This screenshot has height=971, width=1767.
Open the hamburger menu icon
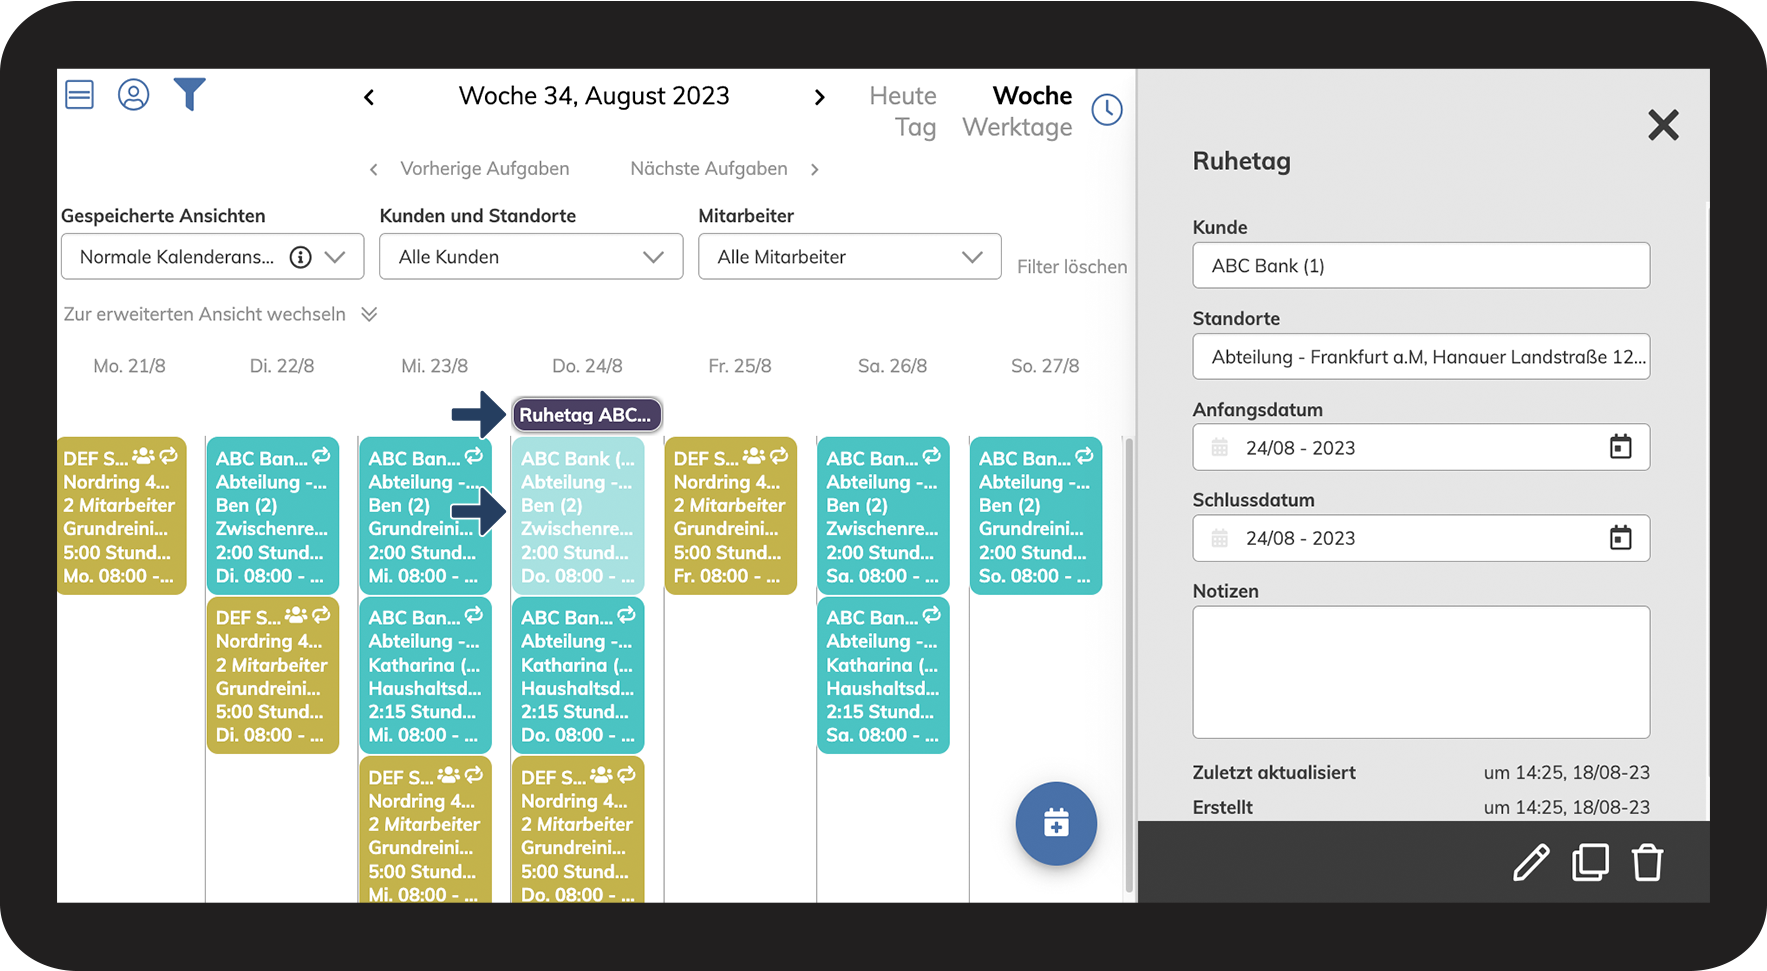[x=79, y=95]
